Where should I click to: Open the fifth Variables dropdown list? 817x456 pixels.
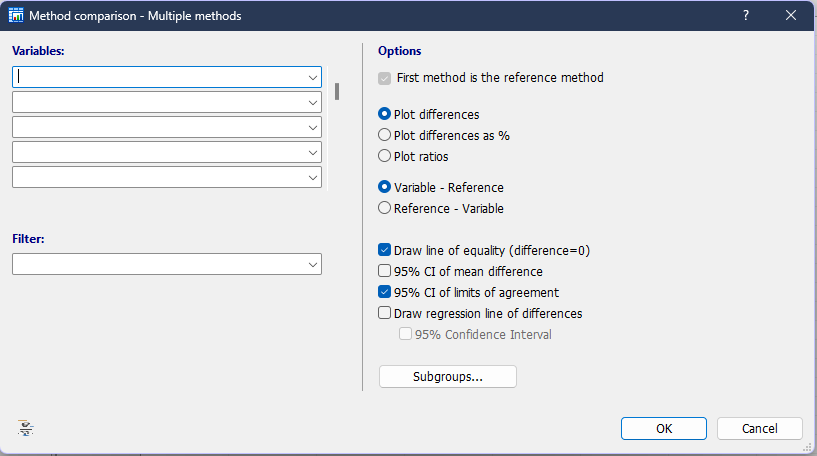point(313,177)
